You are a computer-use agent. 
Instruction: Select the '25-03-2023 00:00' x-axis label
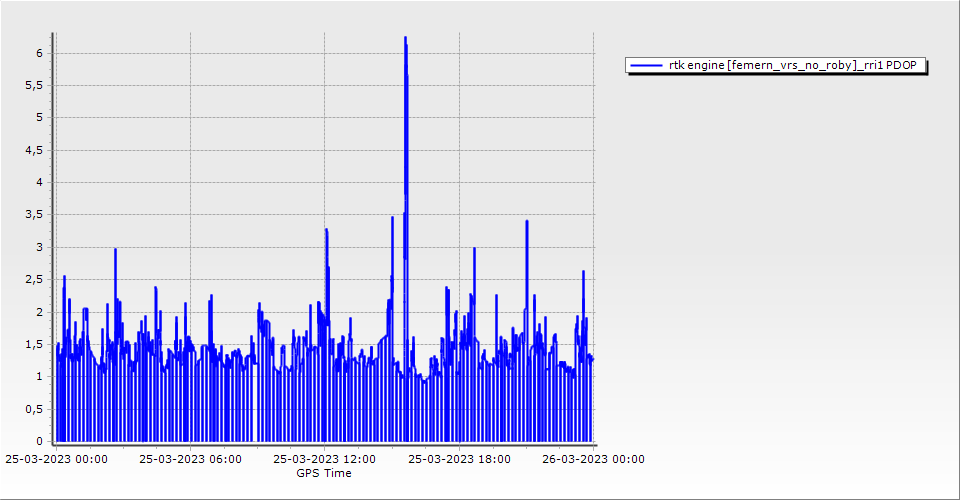[56, 460]
